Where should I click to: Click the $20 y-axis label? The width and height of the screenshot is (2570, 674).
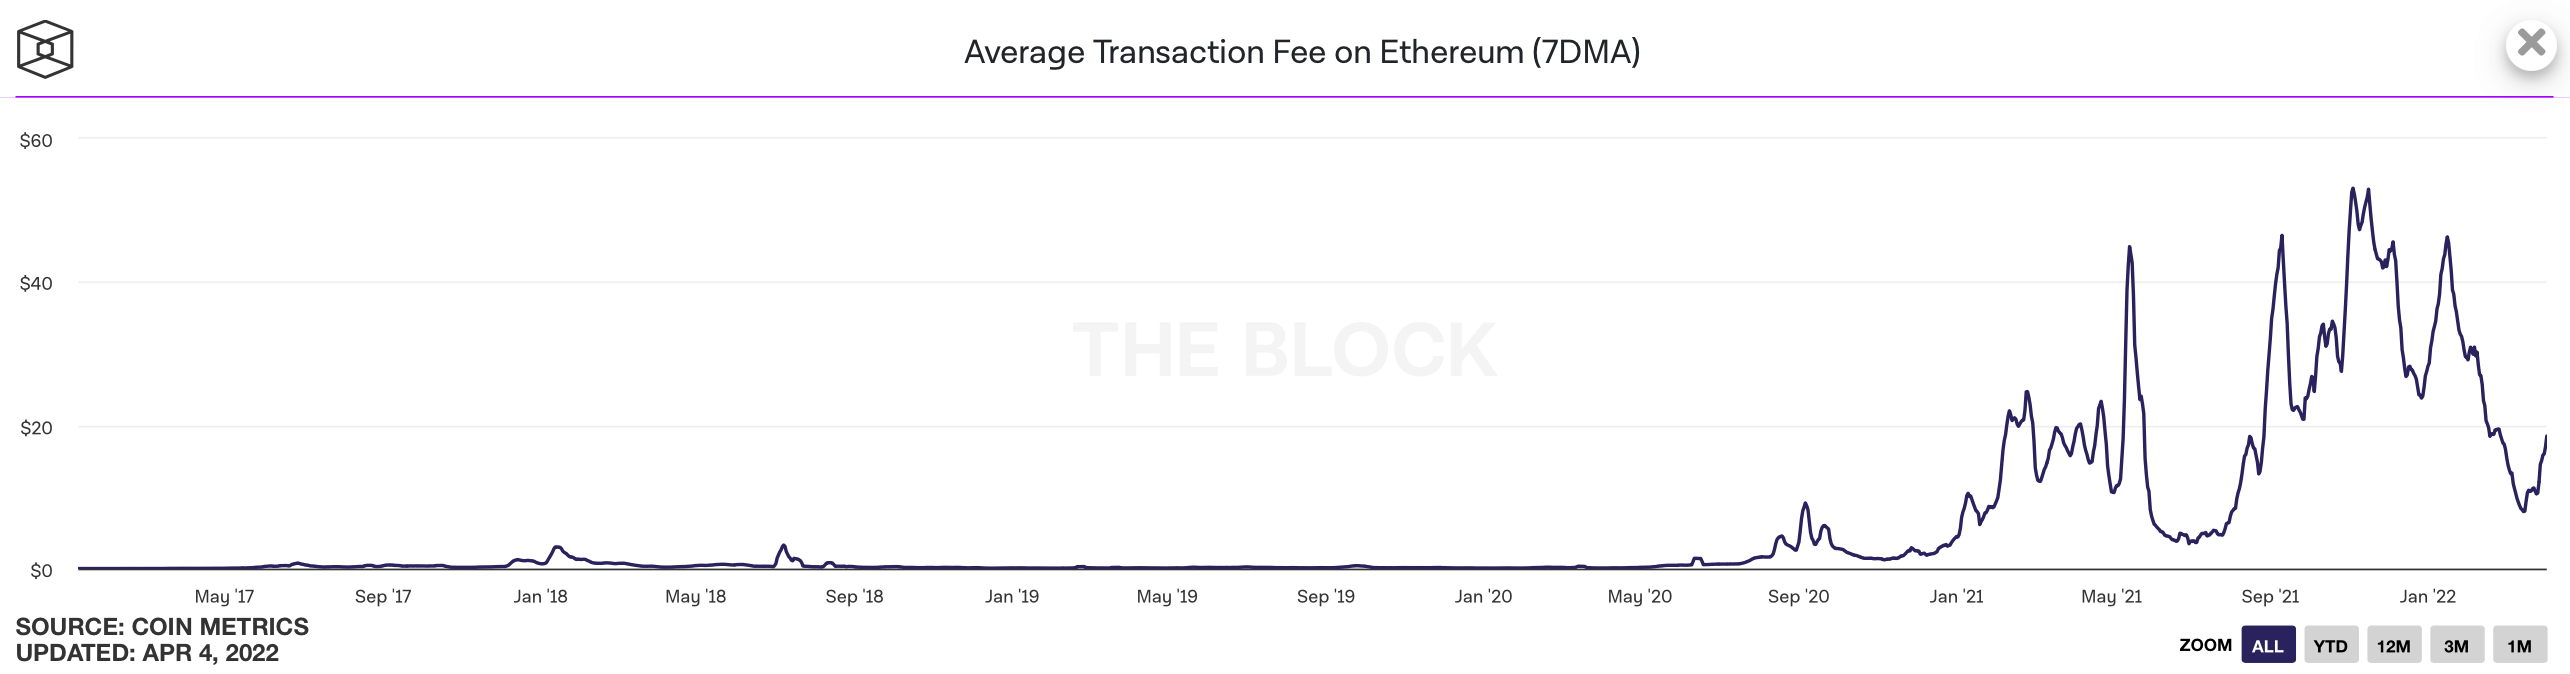coord(36,428)
